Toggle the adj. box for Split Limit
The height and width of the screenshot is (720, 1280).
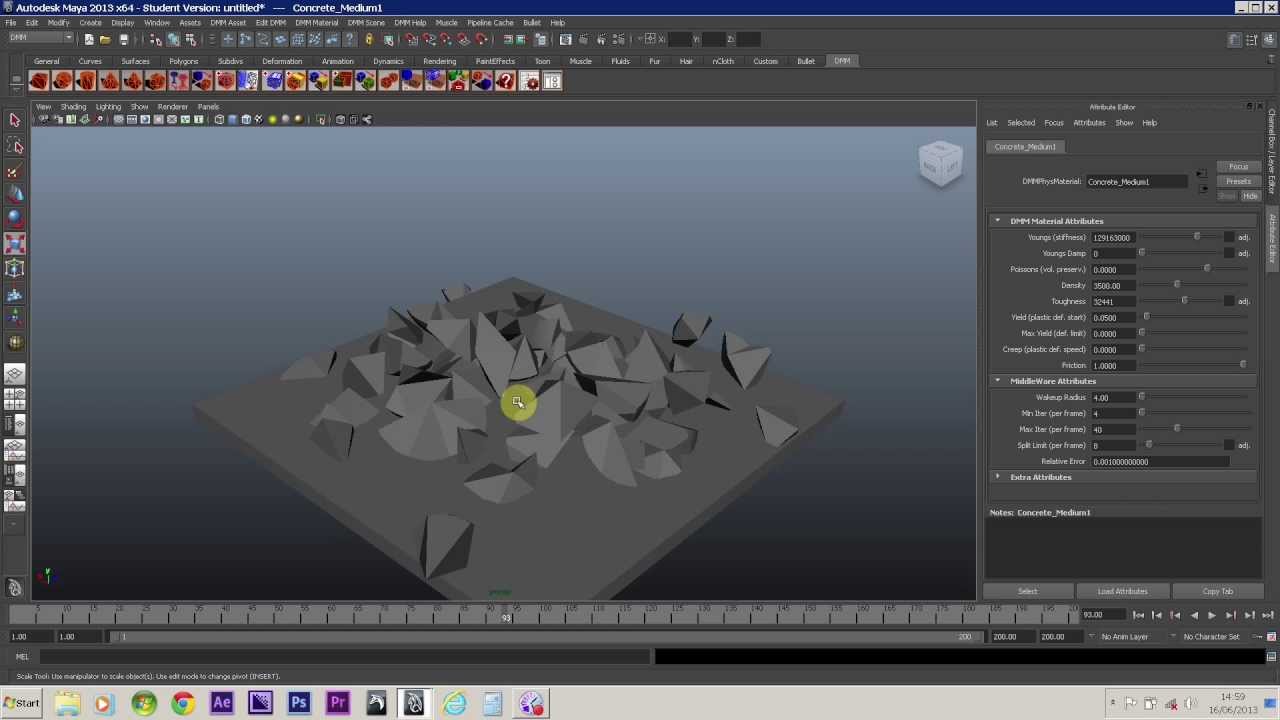pyautogui.click(x=1229, y=446)
